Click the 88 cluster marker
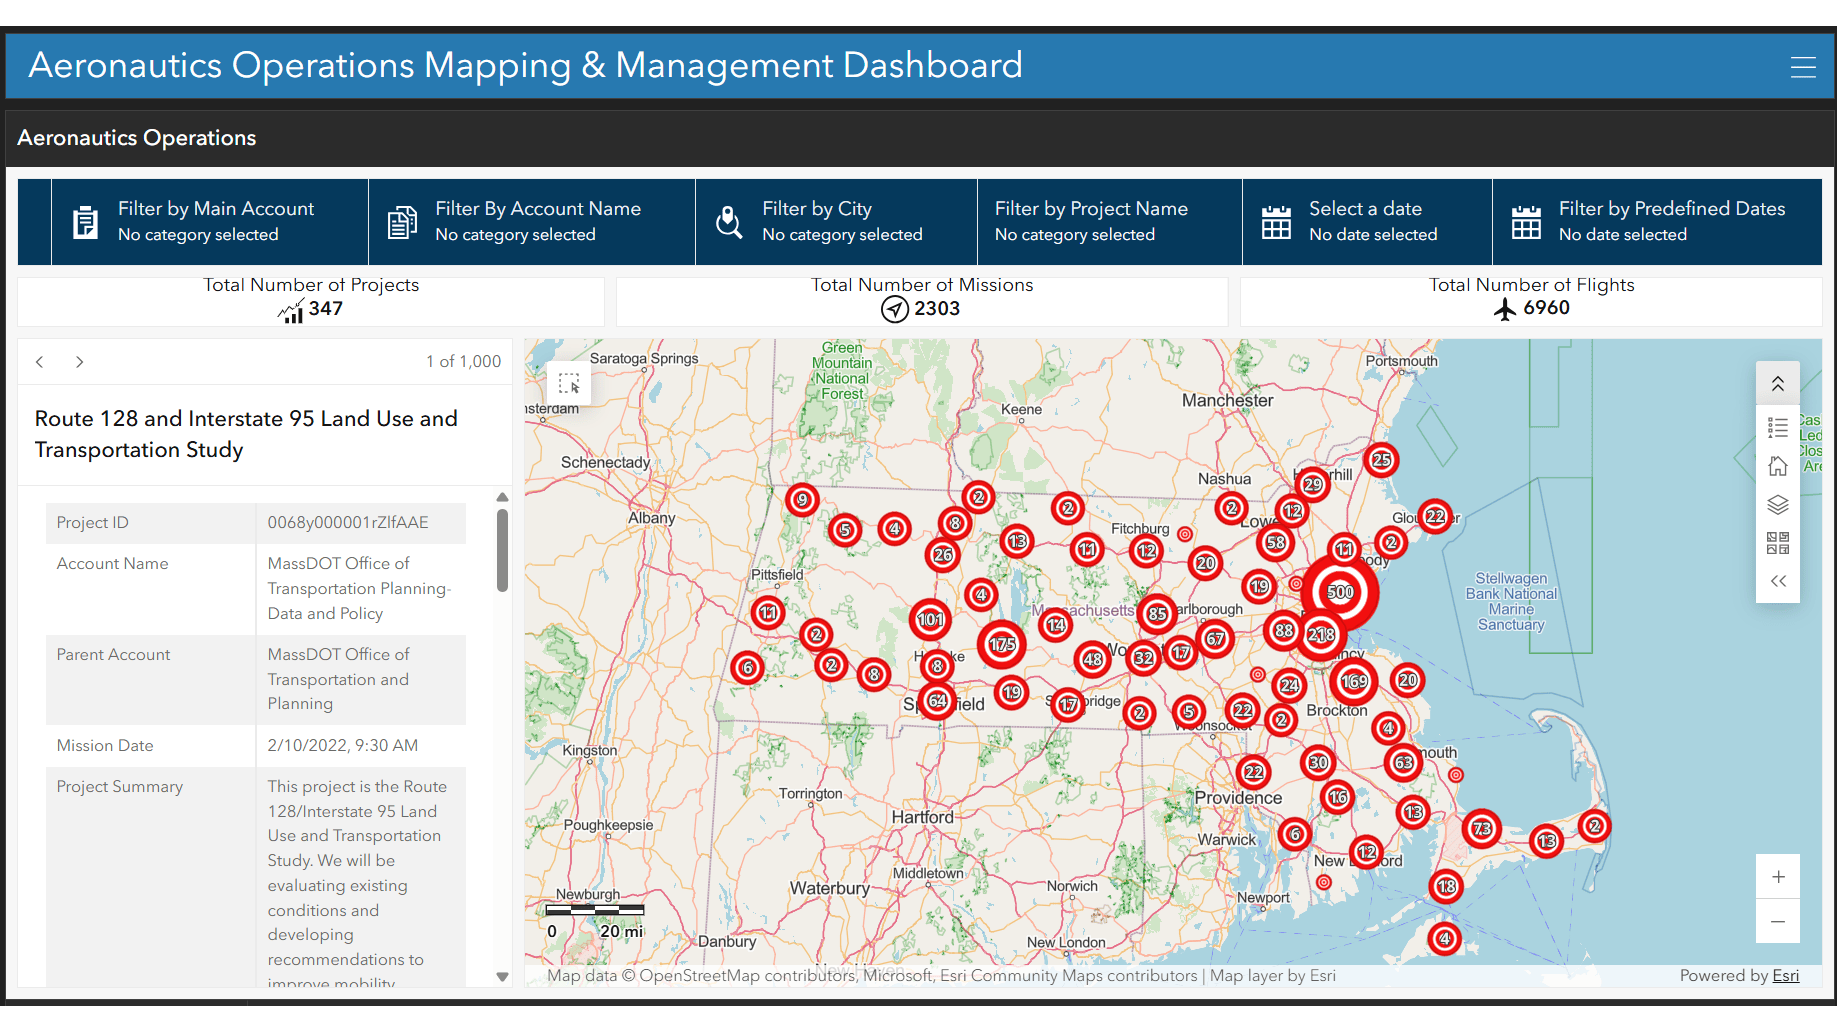Screen dimensions: 1837x1033 tap(1284, 631)
